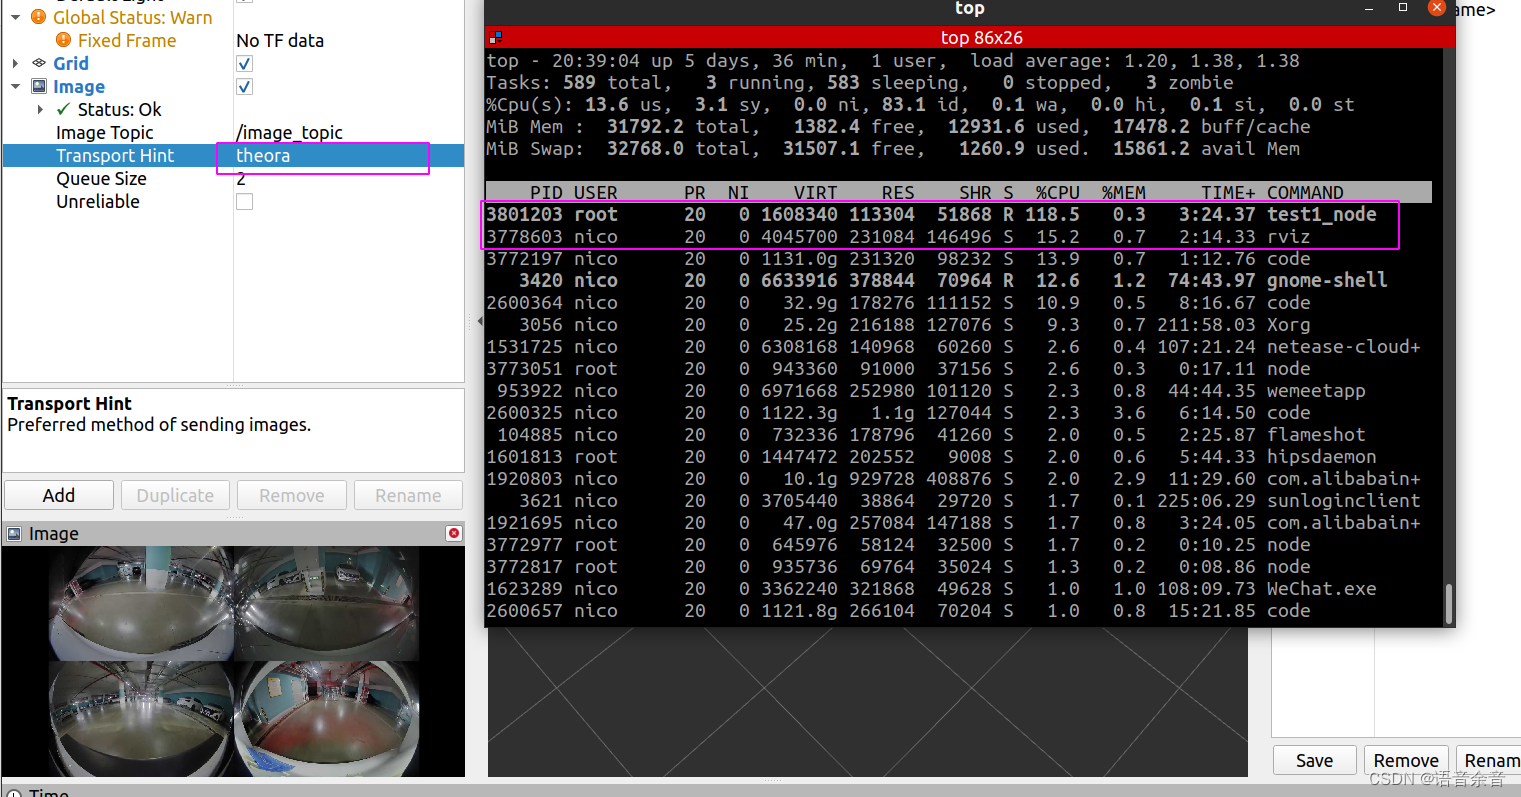Viewport: 1521px width, 797px height.
Task: Click the WeChat.exe process row
Action: pos(958,588)
